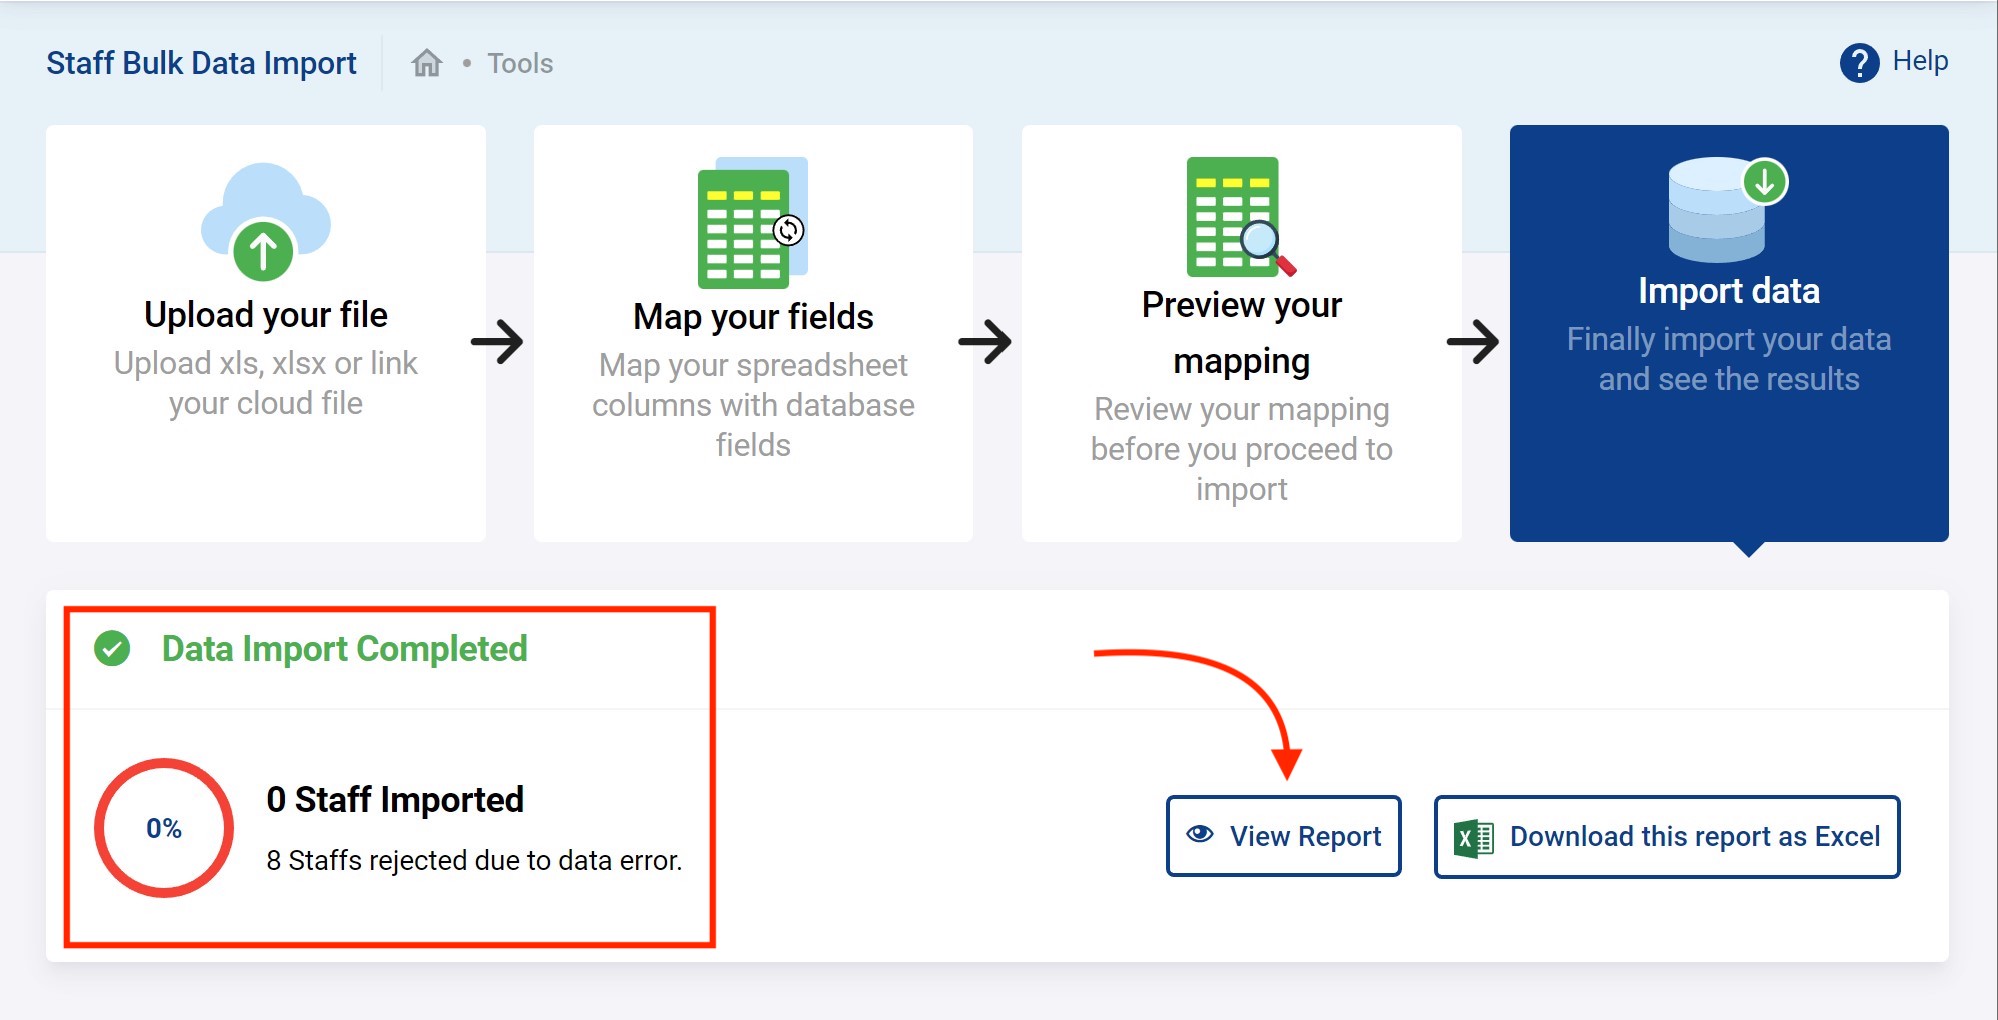Image resolution: width=1998 pixels, height=1020 pixels.
Task: Go to Preview your mapping step
Action: (x=1241, y=333)
